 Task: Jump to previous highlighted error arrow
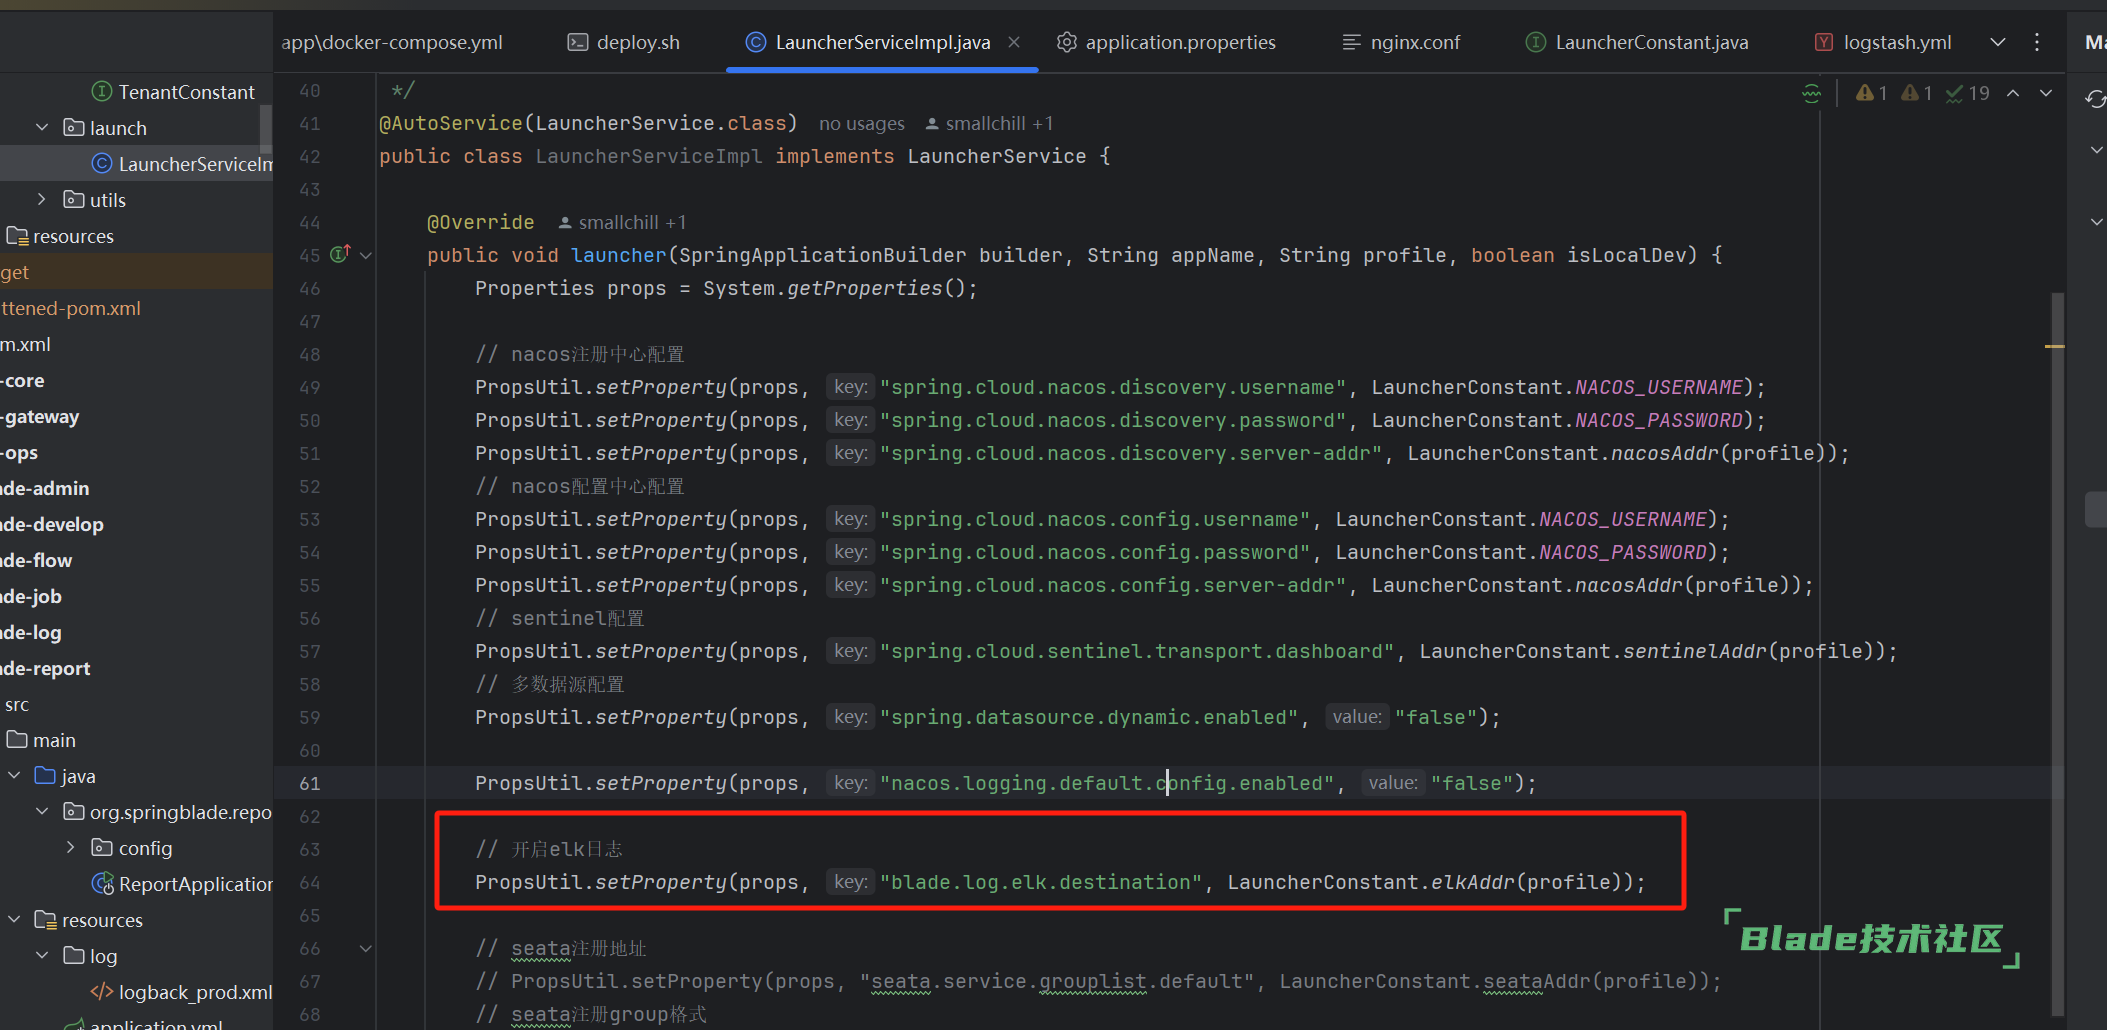pos(2013,93)
